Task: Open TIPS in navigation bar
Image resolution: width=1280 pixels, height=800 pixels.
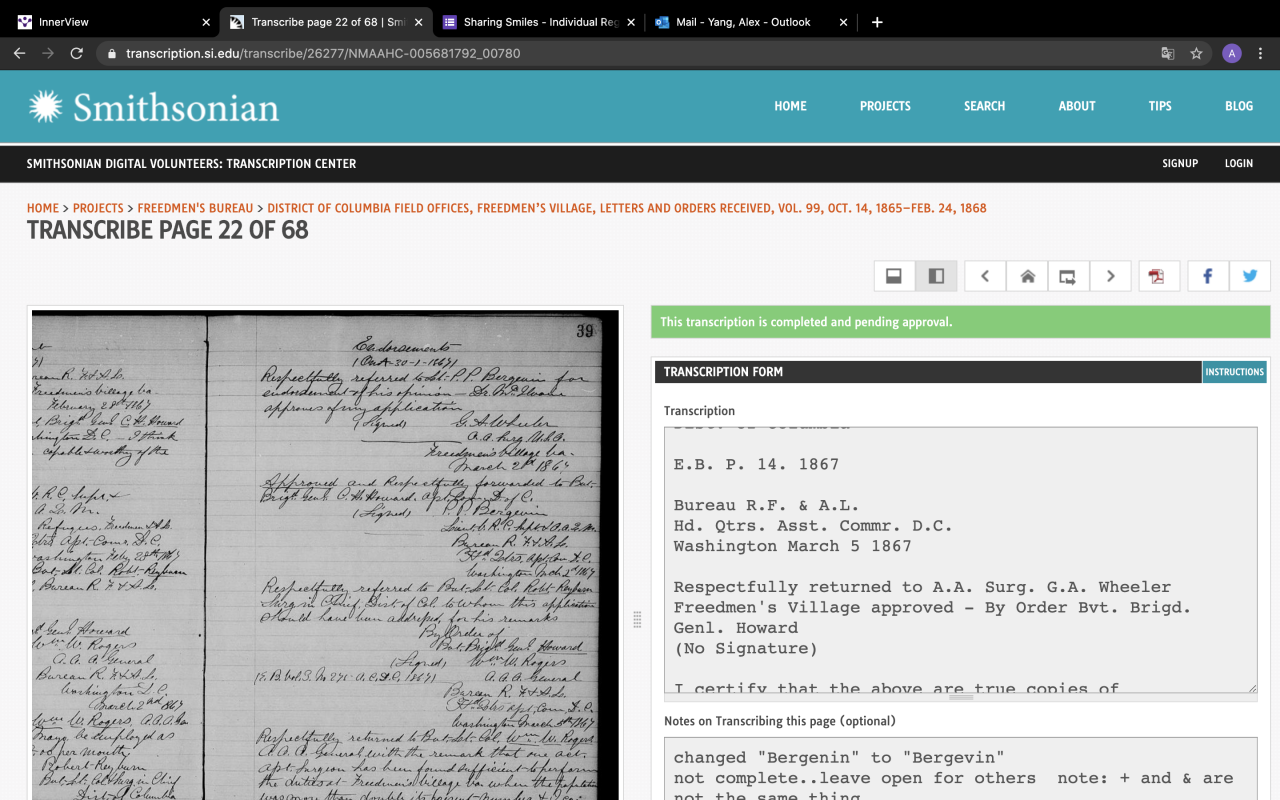Action: tap(1160, 106)
